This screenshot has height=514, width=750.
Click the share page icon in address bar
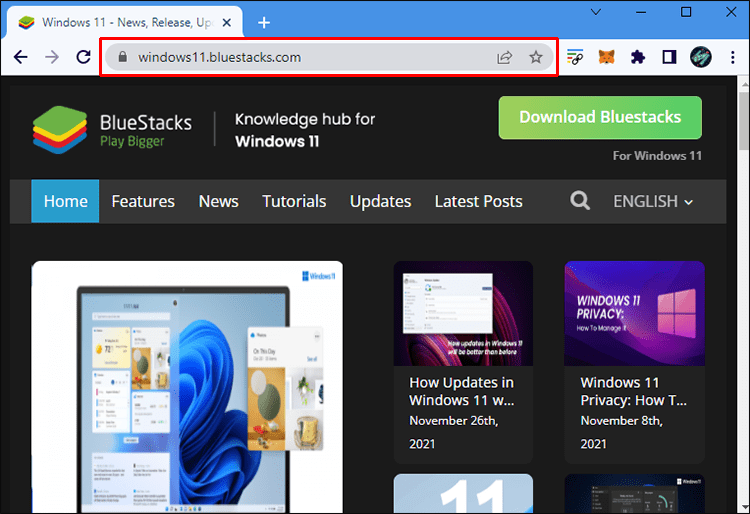[505, 57]
